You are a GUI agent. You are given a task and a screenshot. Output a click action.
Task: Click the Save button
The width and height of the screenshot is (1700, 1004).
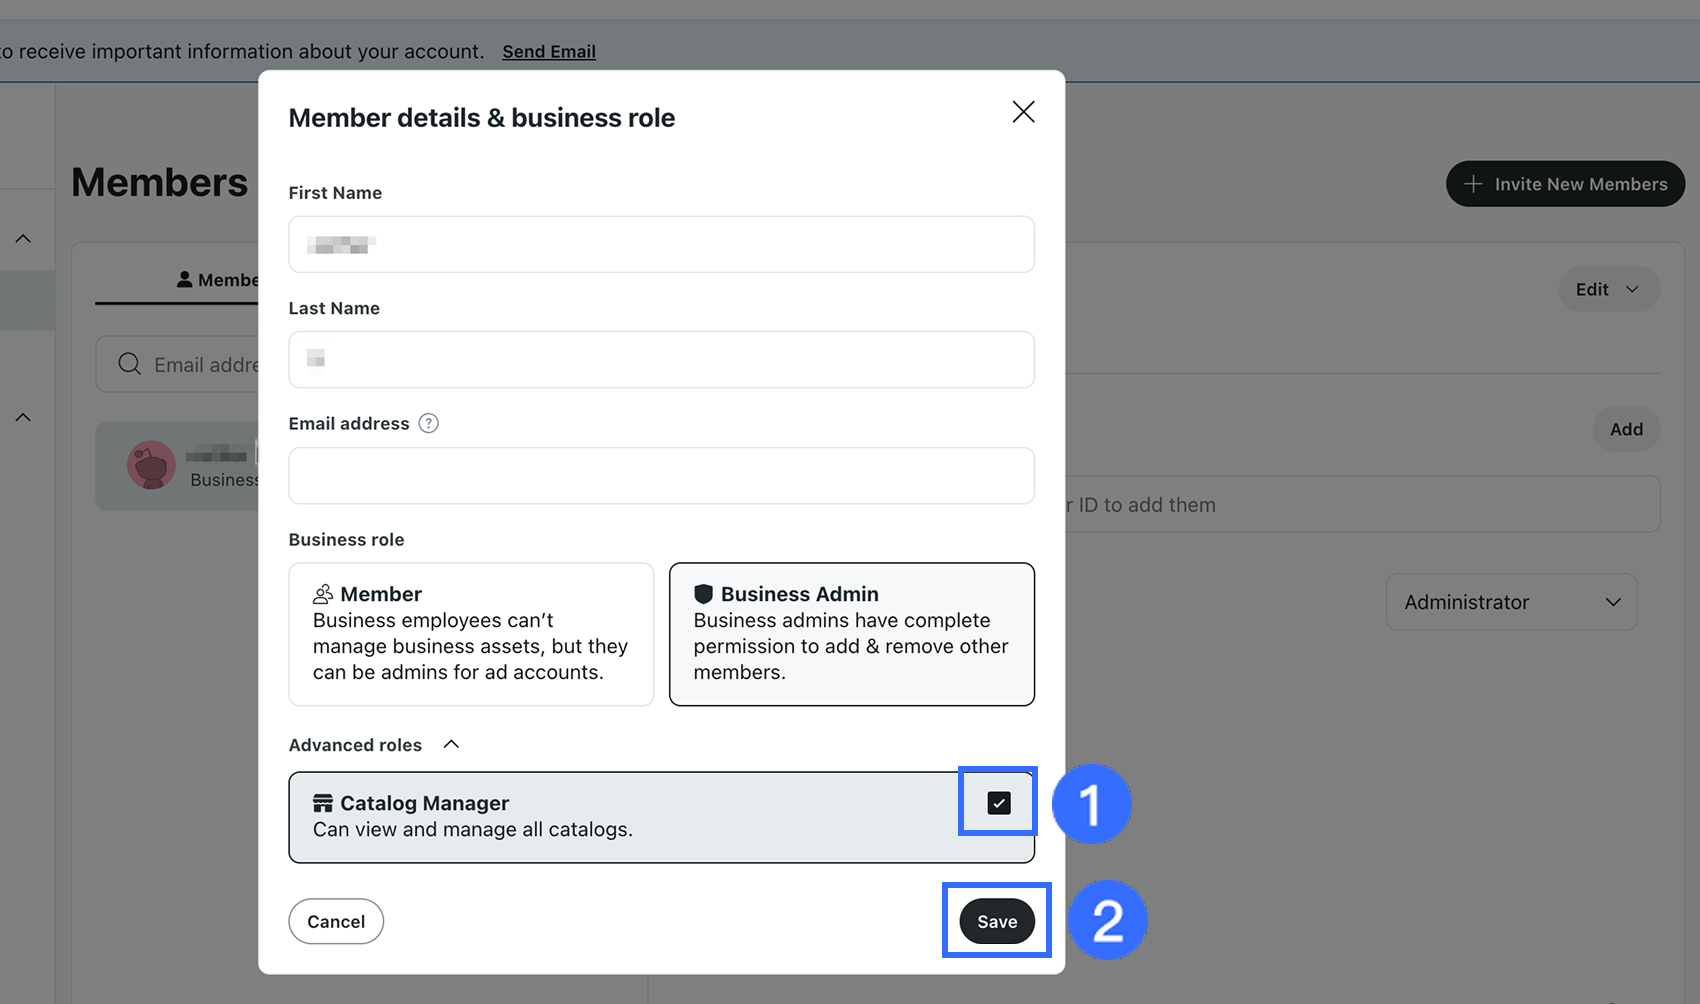point(996,921)
